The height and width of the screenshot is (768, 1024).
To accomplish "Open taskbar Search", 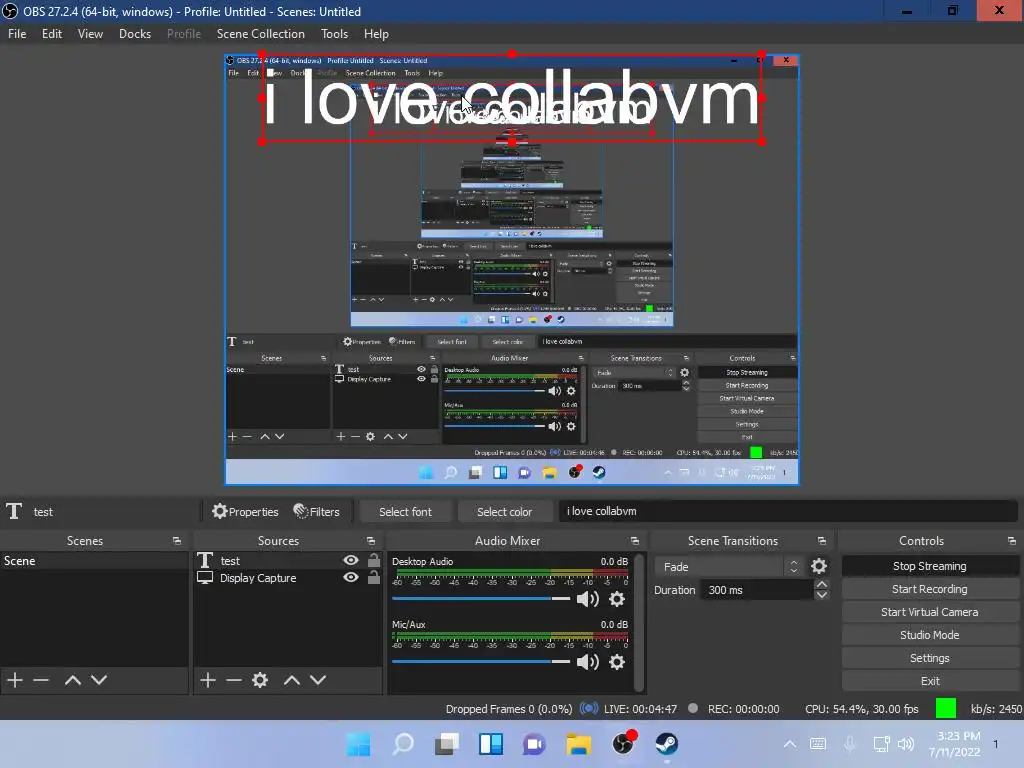I will coord(403,744).
